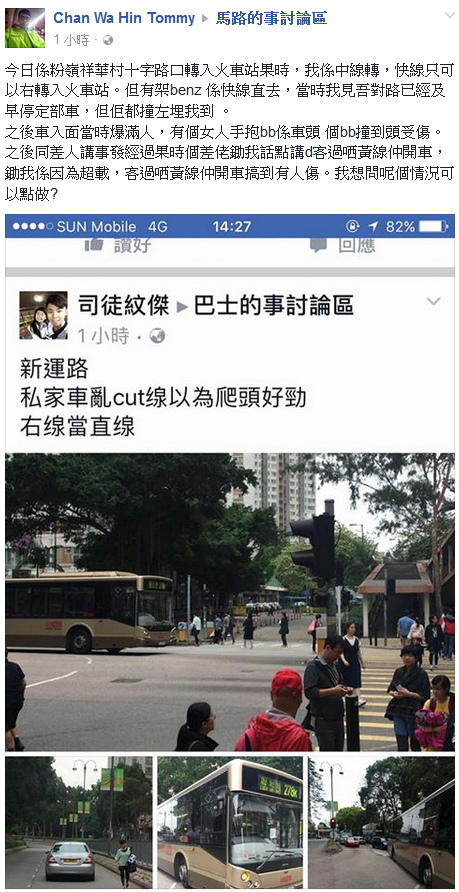Viewport: 459px width, 892px height.
Task: Click the globe icon beside 司徒紋傑's 1小時 timestamp
Action: click(157, 336)
